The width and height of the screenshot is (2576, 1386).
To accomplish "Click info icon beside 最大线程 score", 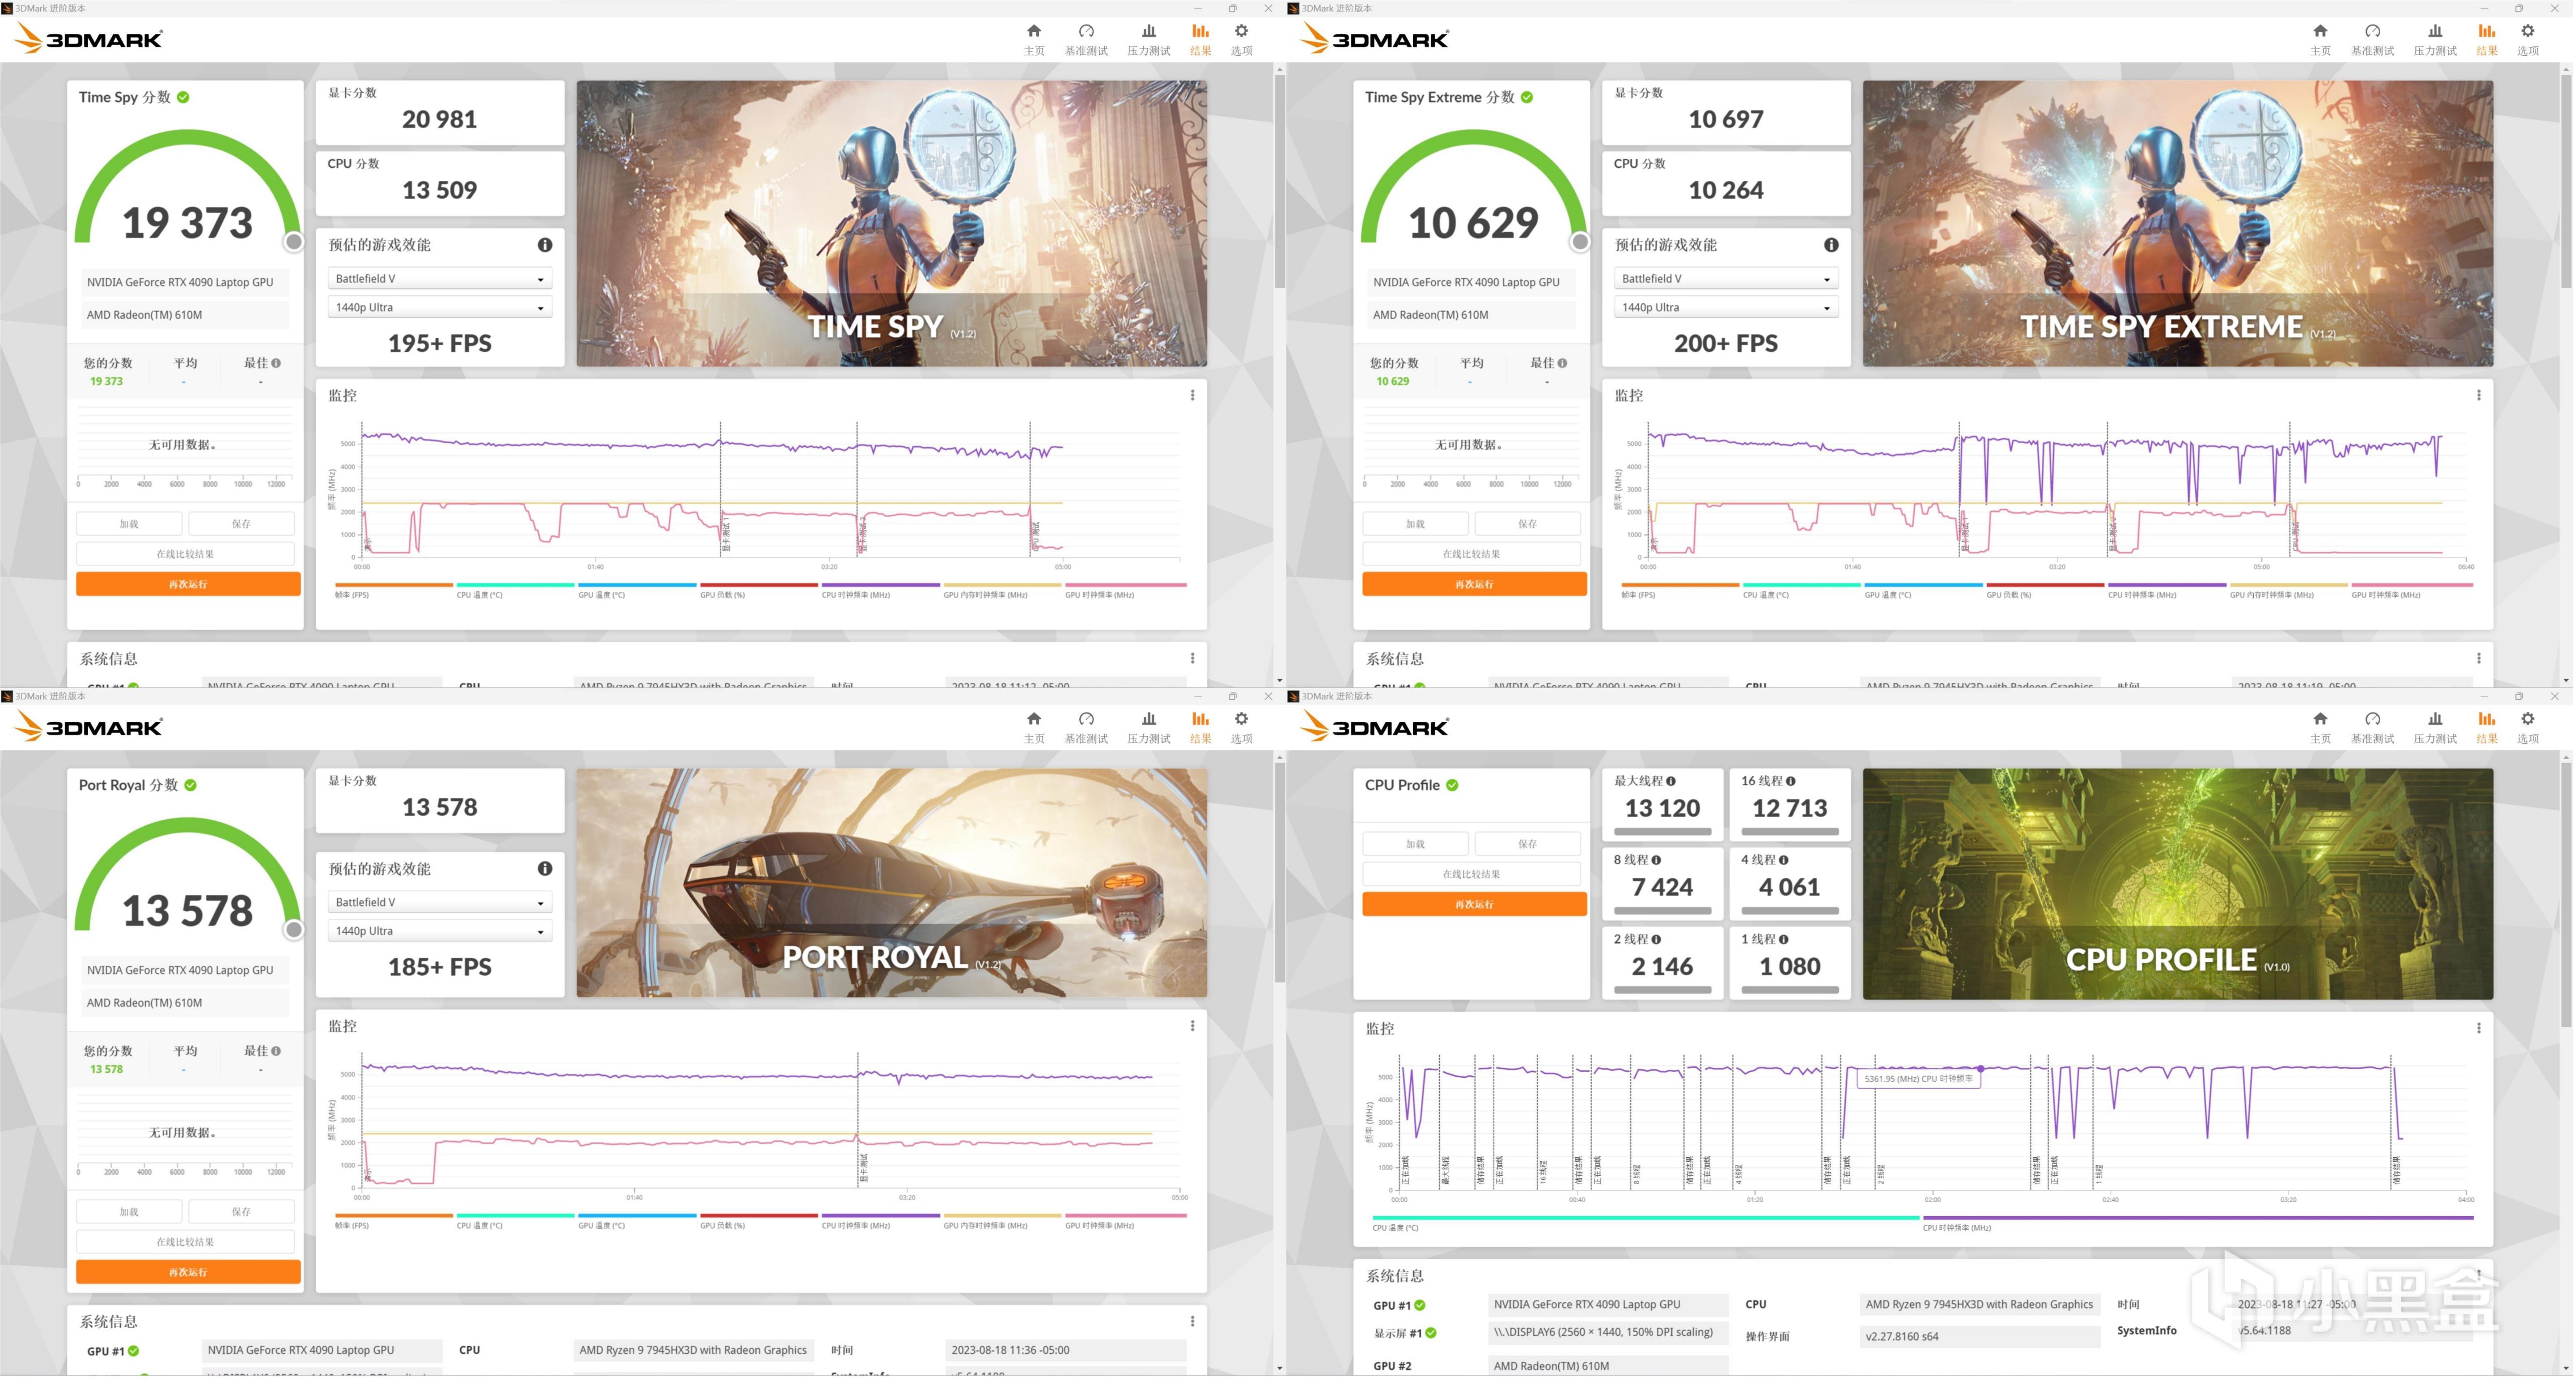I will click(x=1671, y=781).
